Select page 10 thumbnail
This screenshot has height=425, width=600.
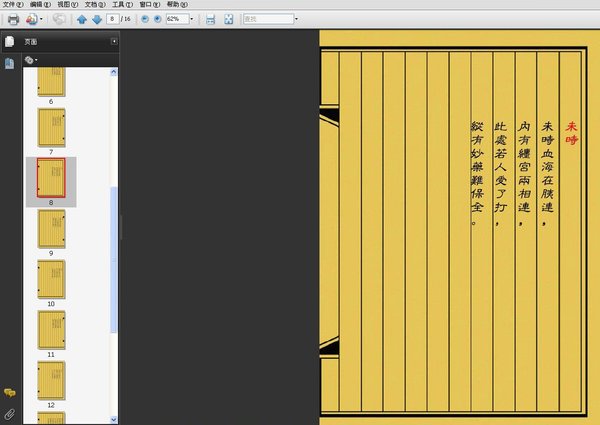pos(51,279)
